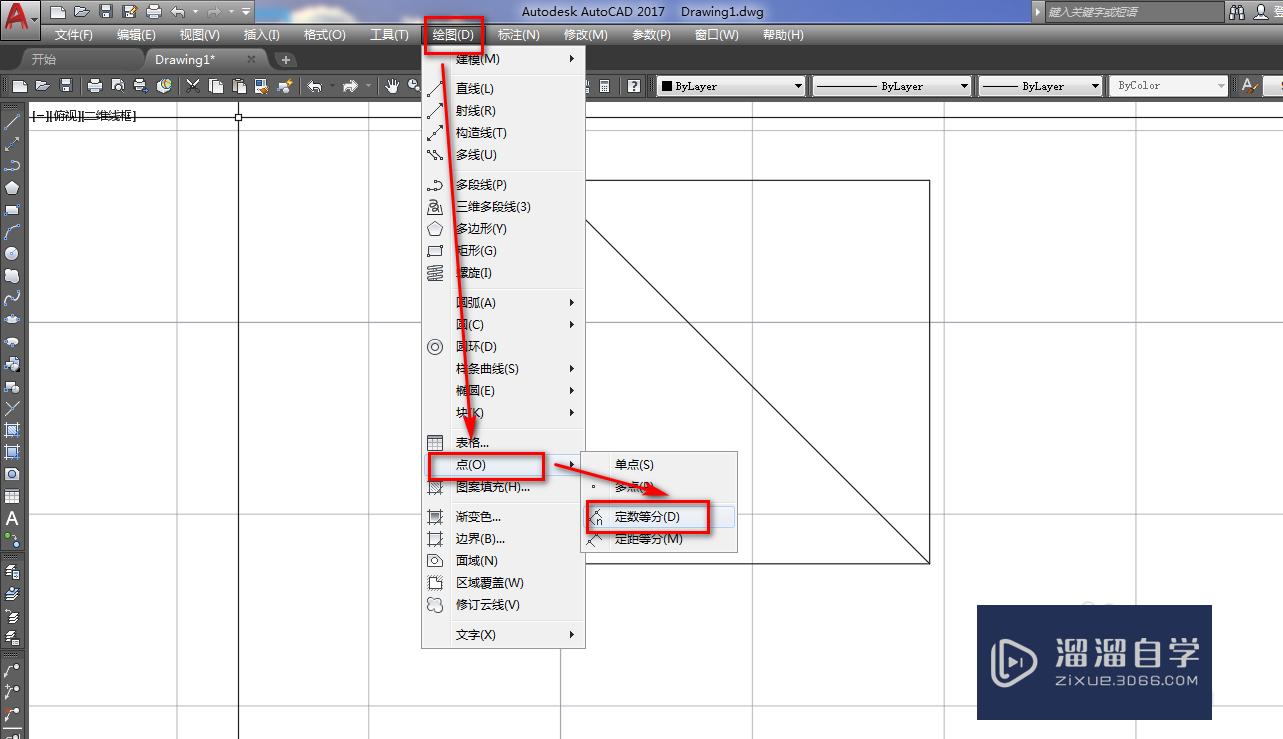Expand the 建模(M) submenu
1283x739 pixels.
click(503, 59)
